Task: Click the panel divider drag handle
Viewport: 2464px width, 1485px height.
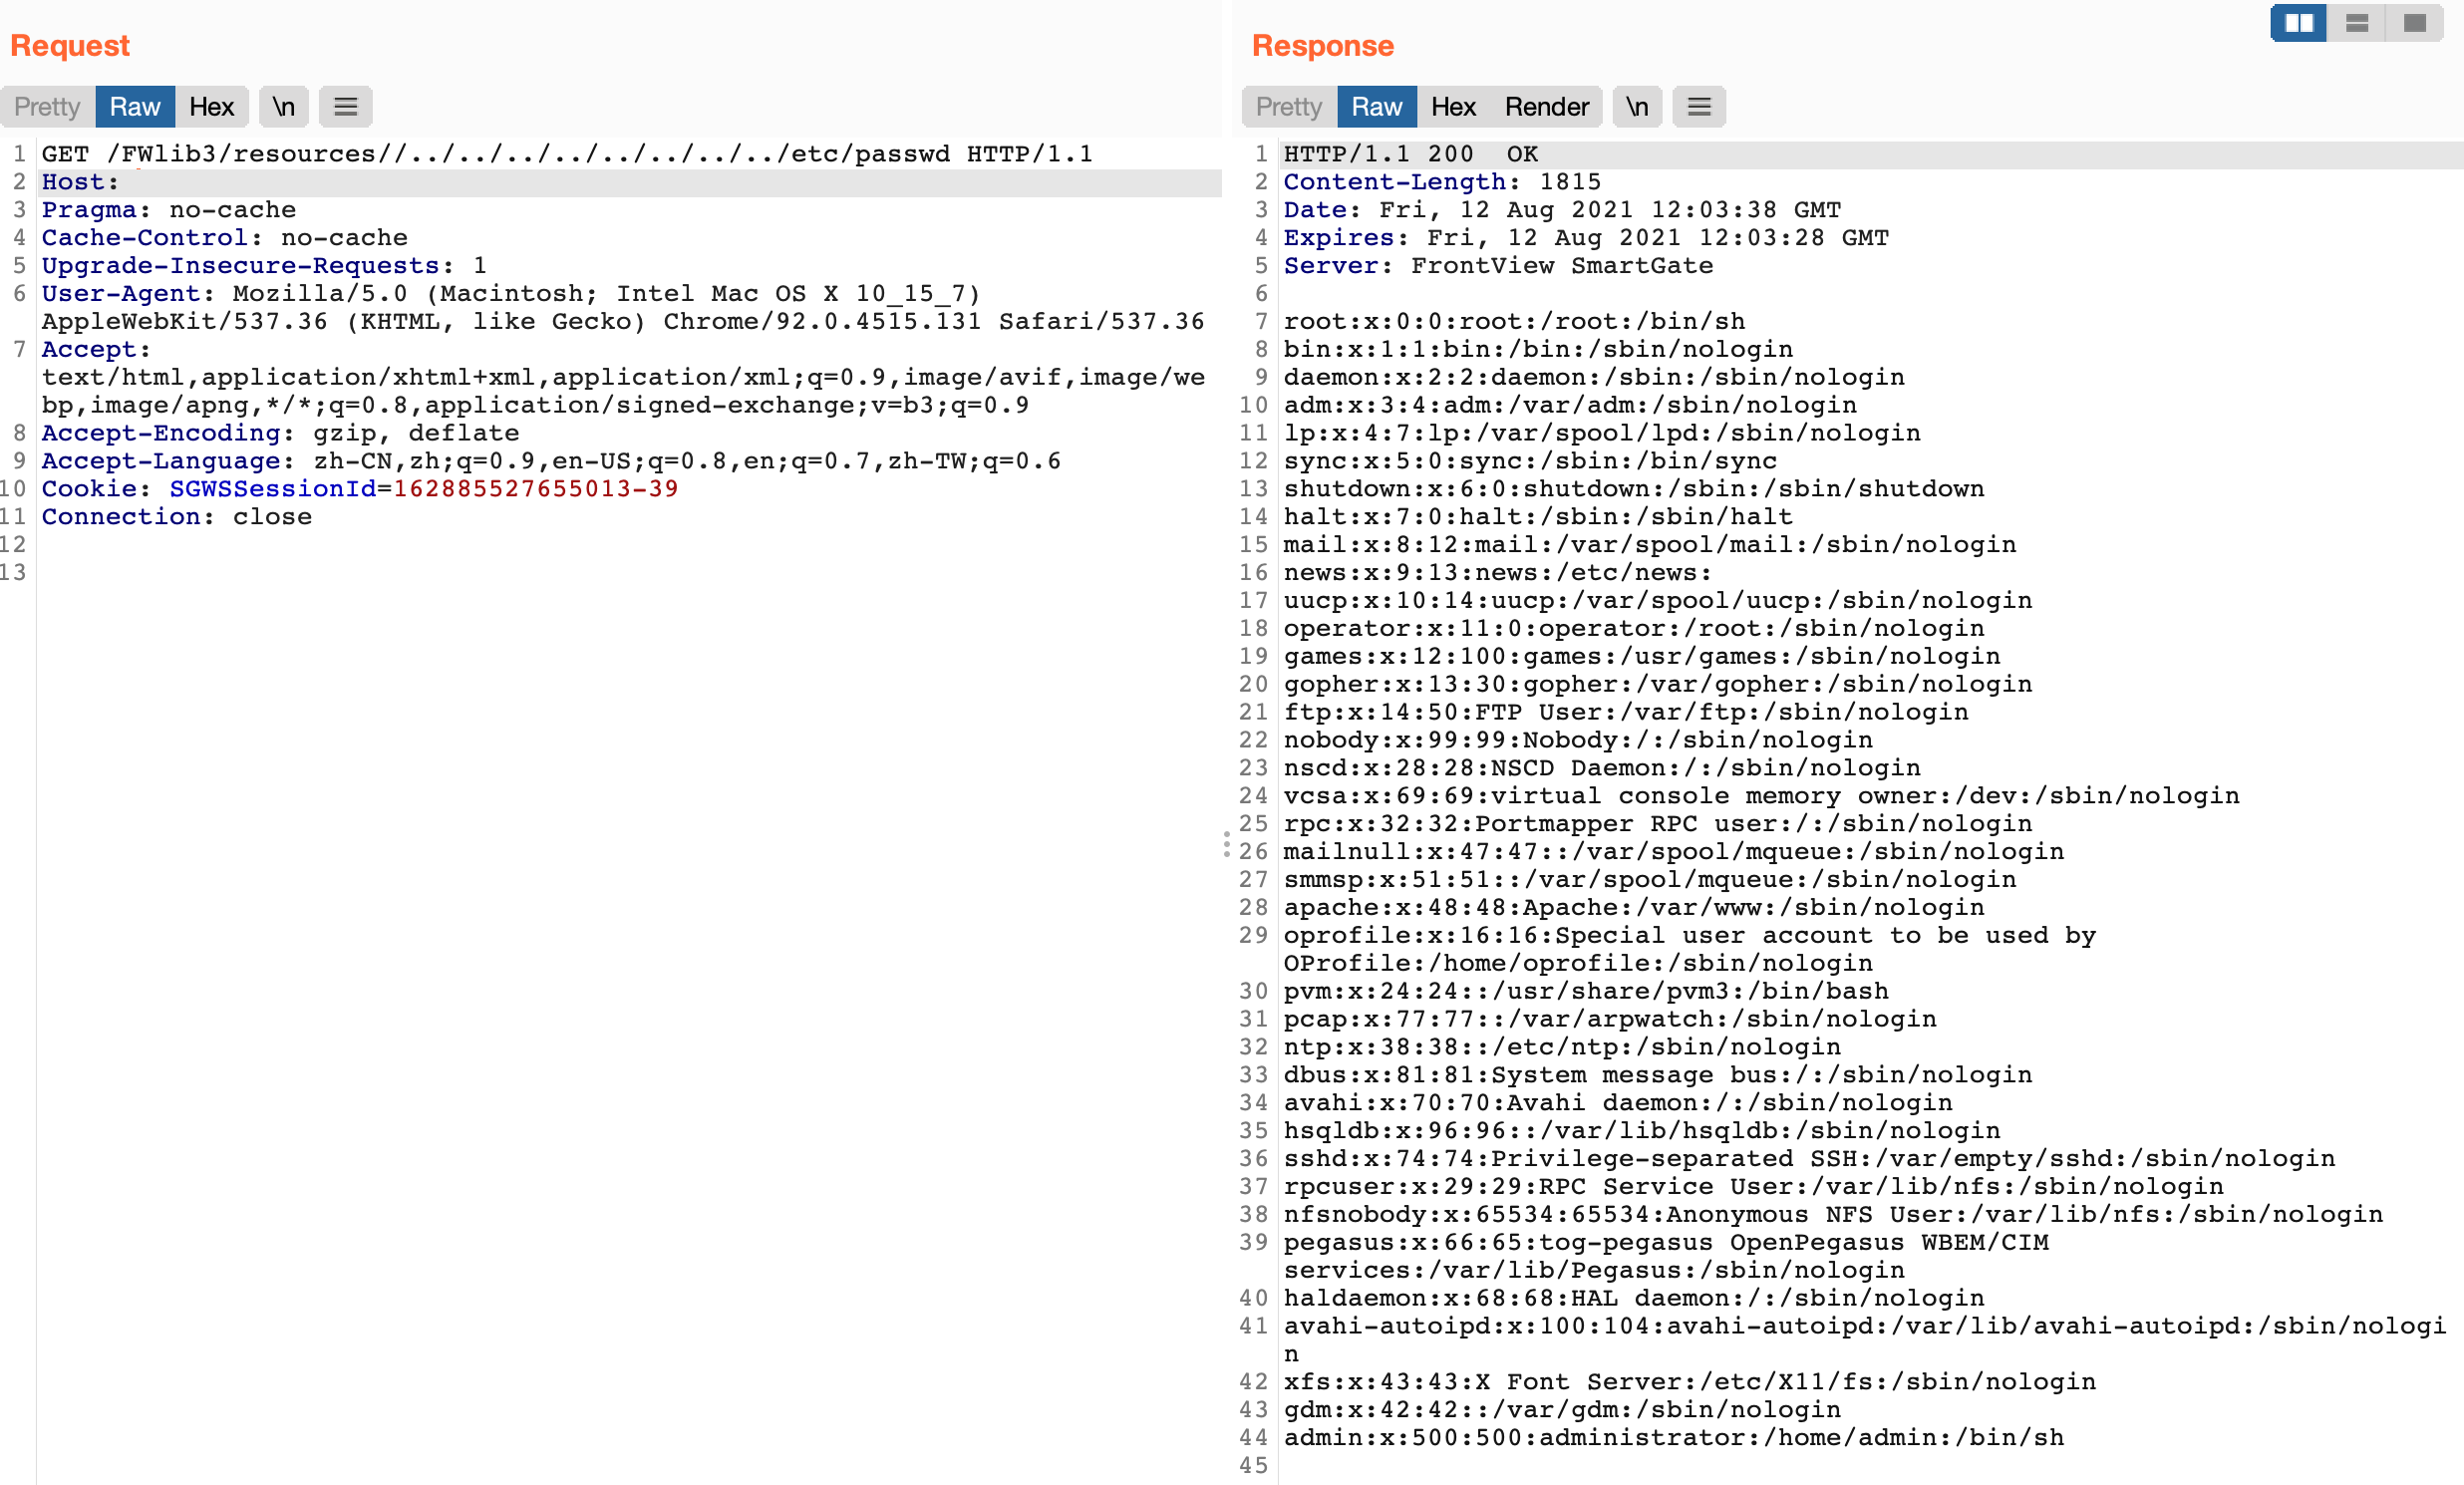Action: 1226,844
